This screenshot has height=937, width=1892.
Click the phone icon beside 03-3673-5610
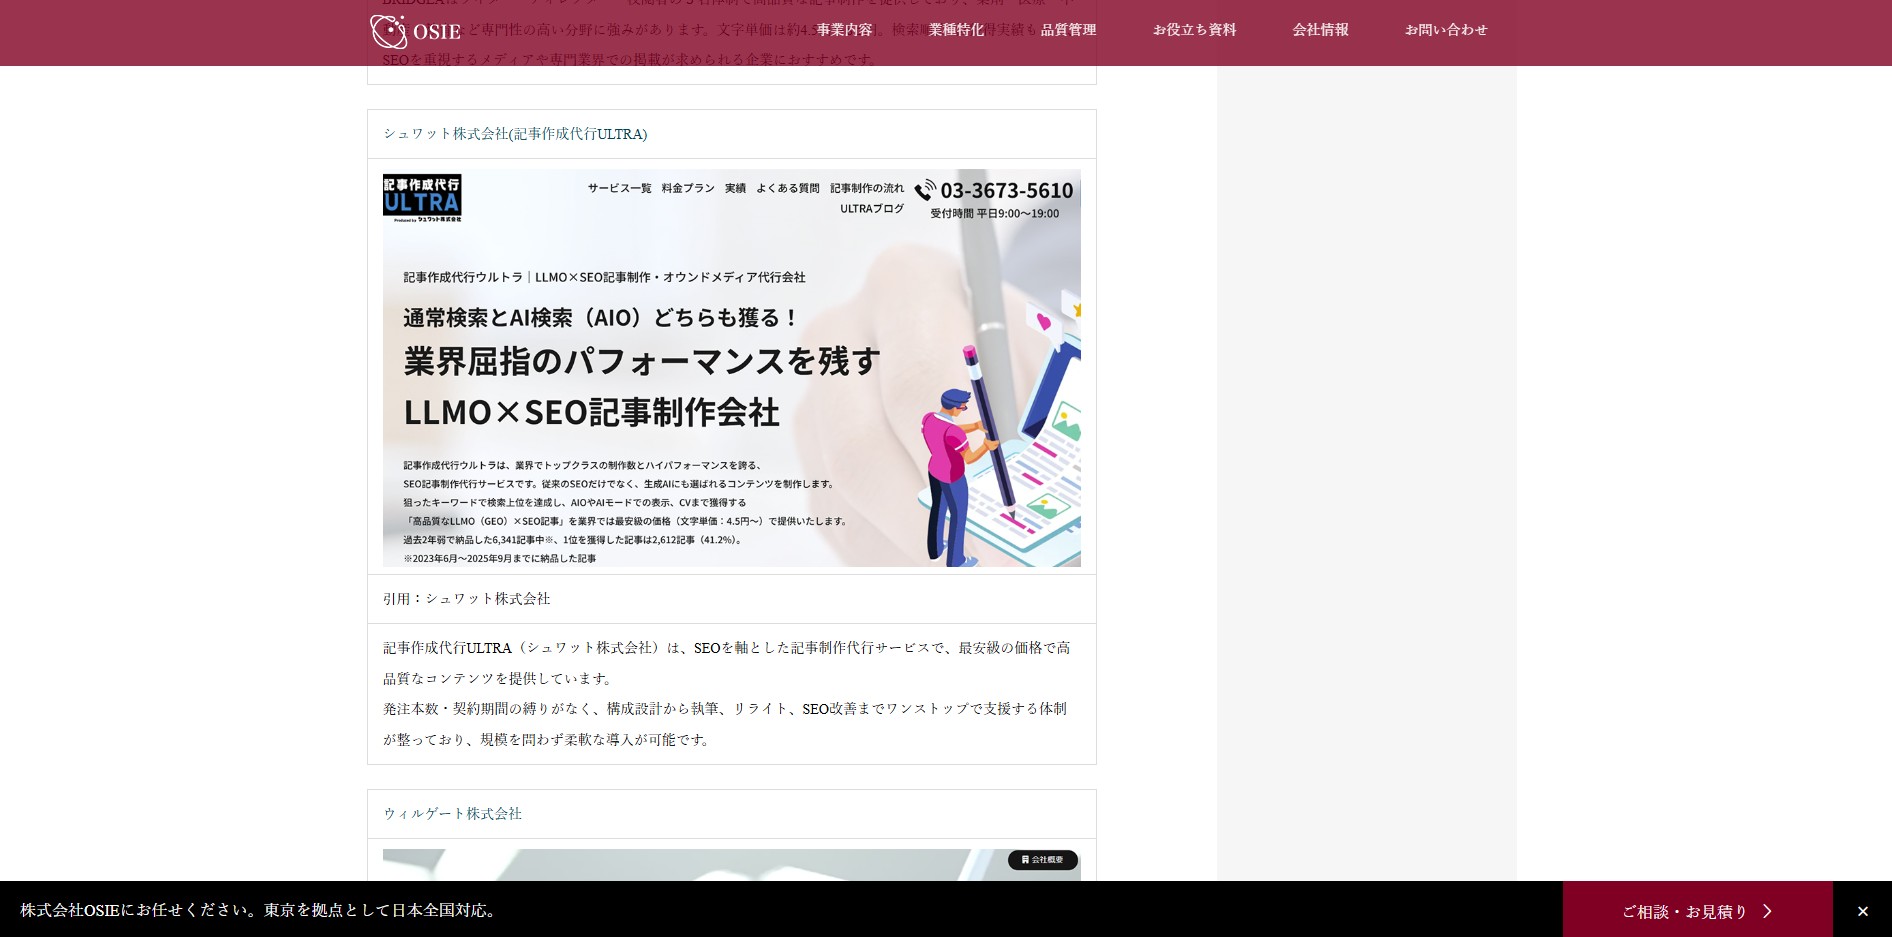coord(925,191)
